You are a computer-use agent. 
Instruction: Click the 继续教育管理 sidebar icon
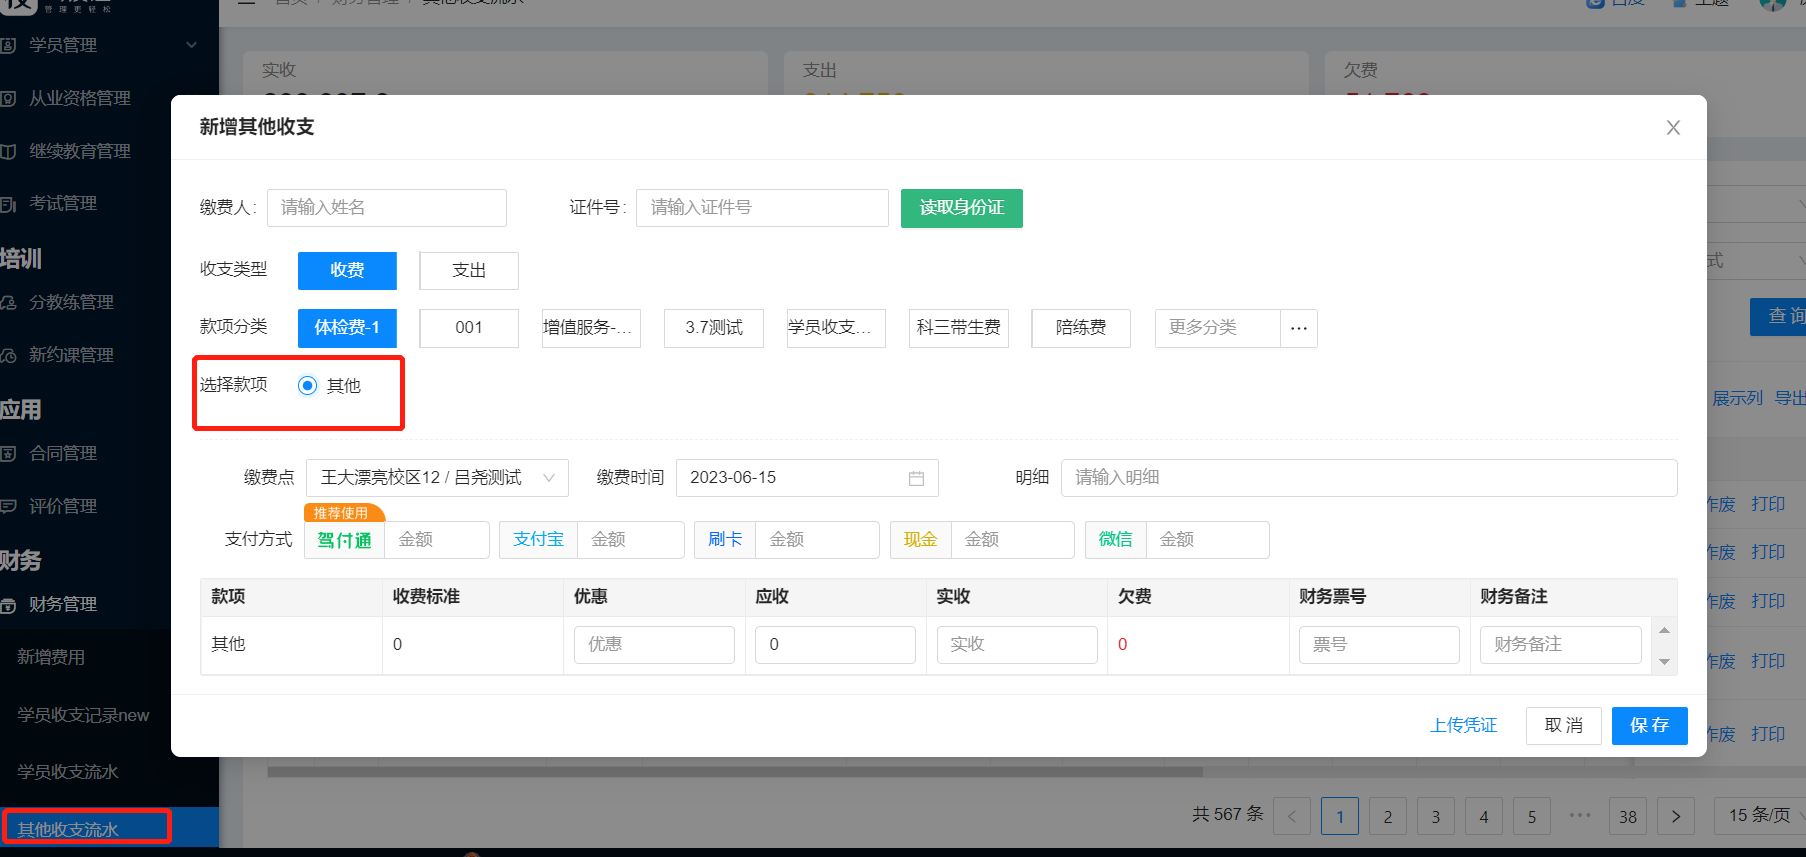pyautogui.click(x=8, y=151)
